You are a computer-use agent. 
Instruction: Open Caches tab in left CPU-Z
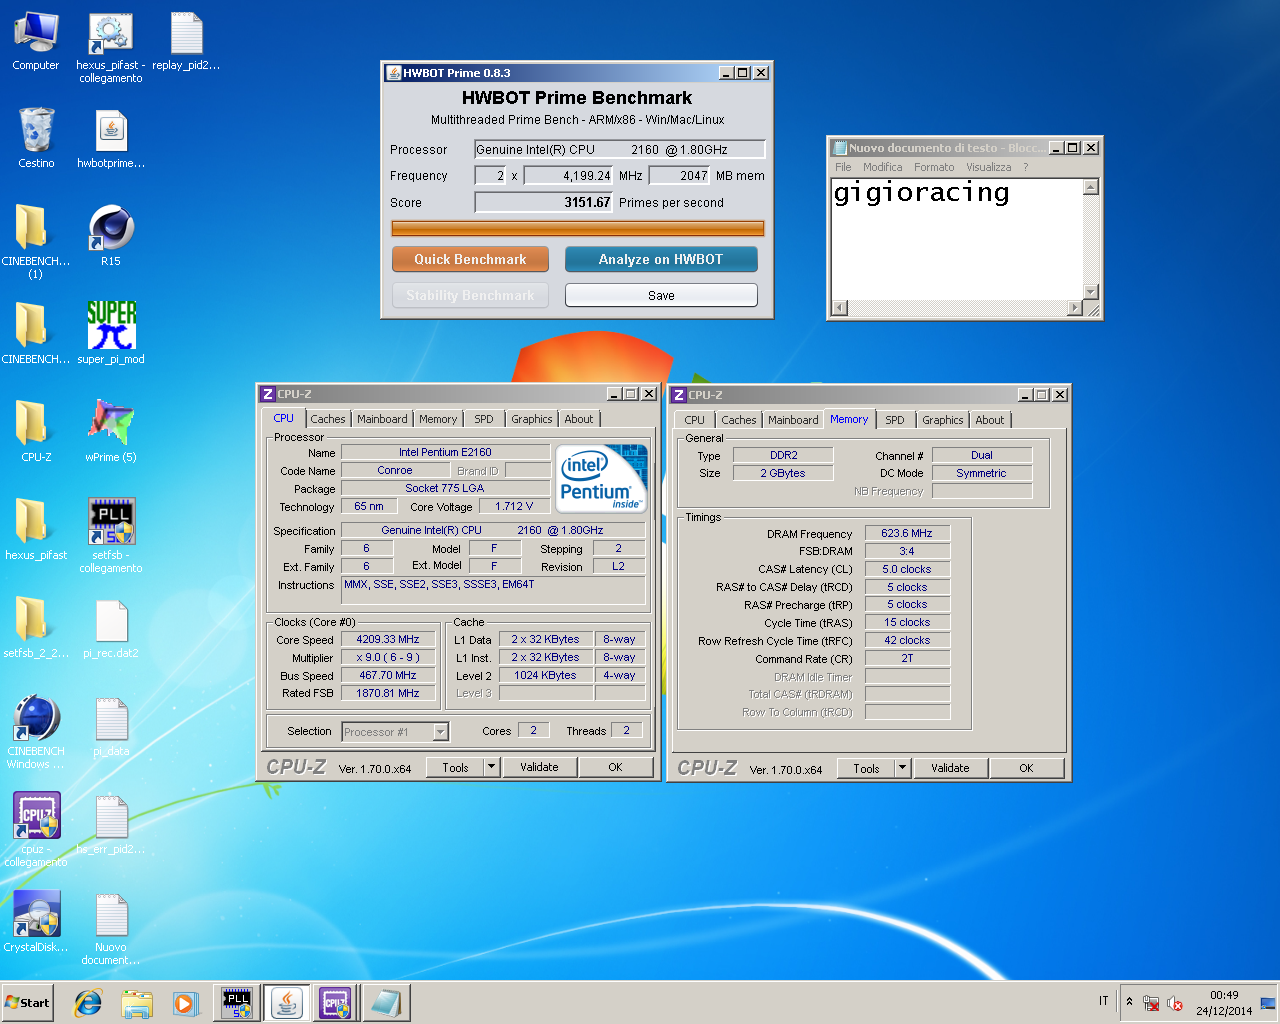327,419
